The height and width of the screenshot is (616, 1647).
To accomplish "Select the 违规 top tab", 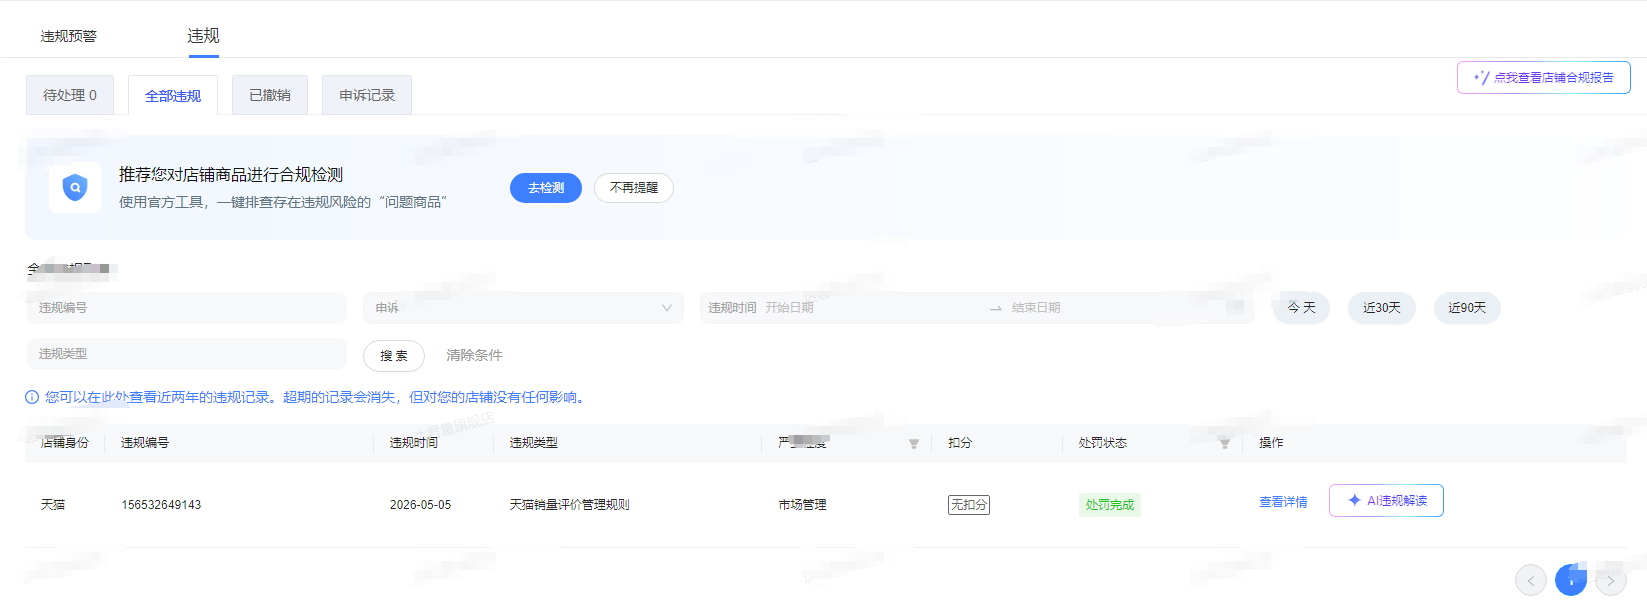I will (x=203, y=36).
